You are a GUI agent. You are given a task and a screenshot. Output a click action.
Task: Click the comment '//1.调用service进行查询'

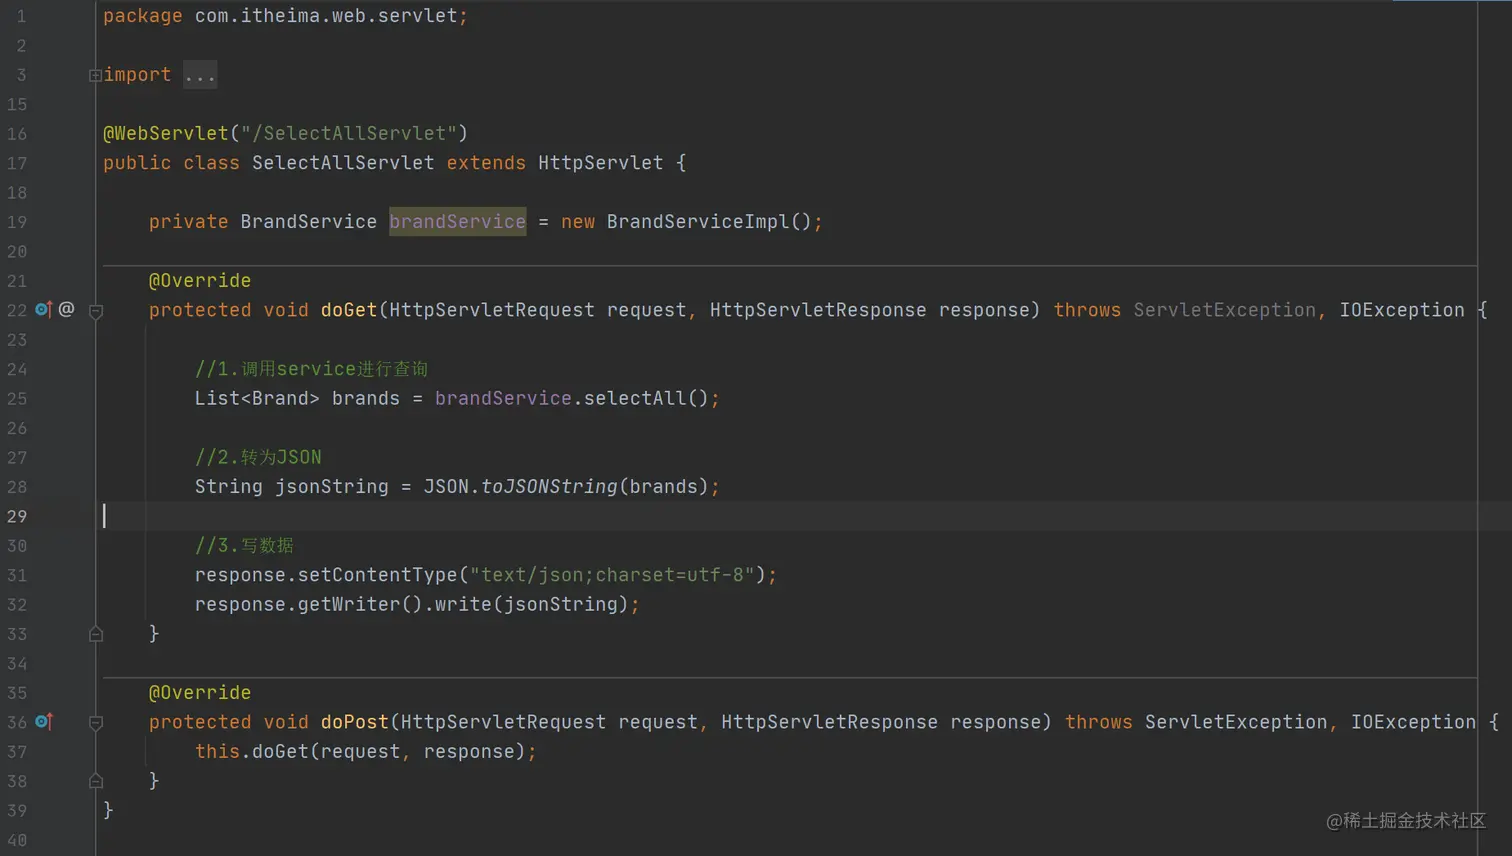click(311, 368)
